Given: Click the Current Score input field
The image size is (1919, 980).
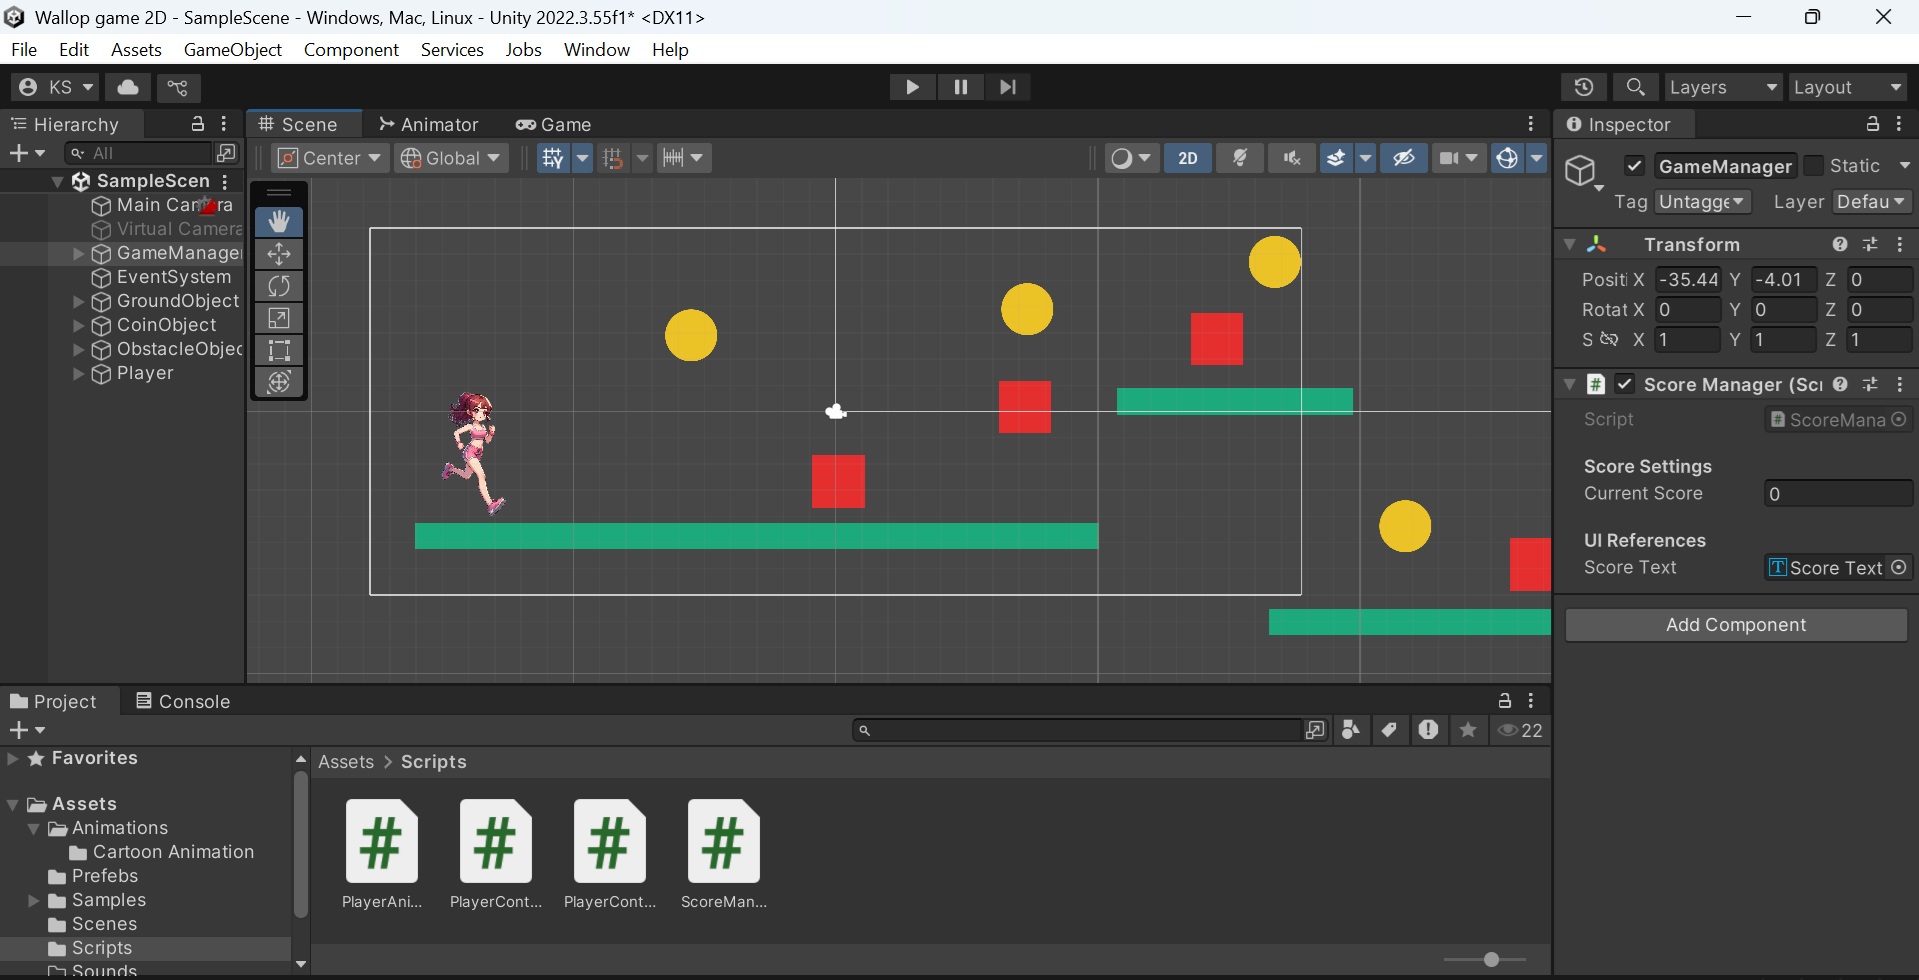Looking at the screenshot, I should (x=1838, y=493).
